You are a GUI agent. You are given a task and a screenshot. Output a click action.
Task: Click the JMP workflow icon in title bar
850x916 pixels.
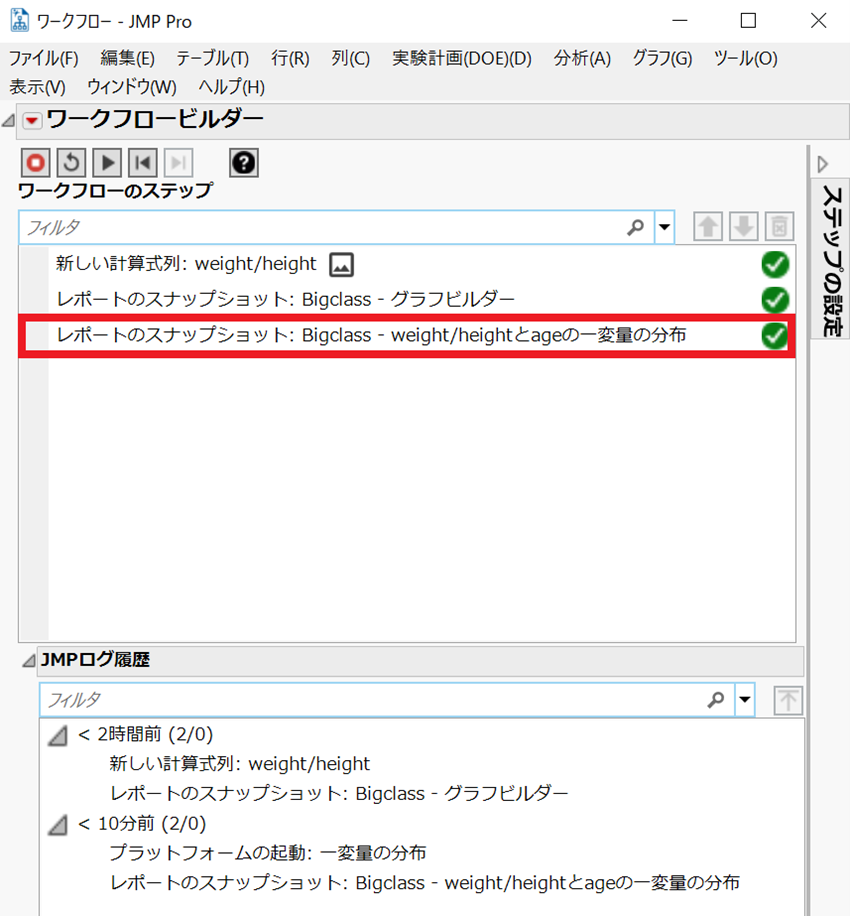19,20
